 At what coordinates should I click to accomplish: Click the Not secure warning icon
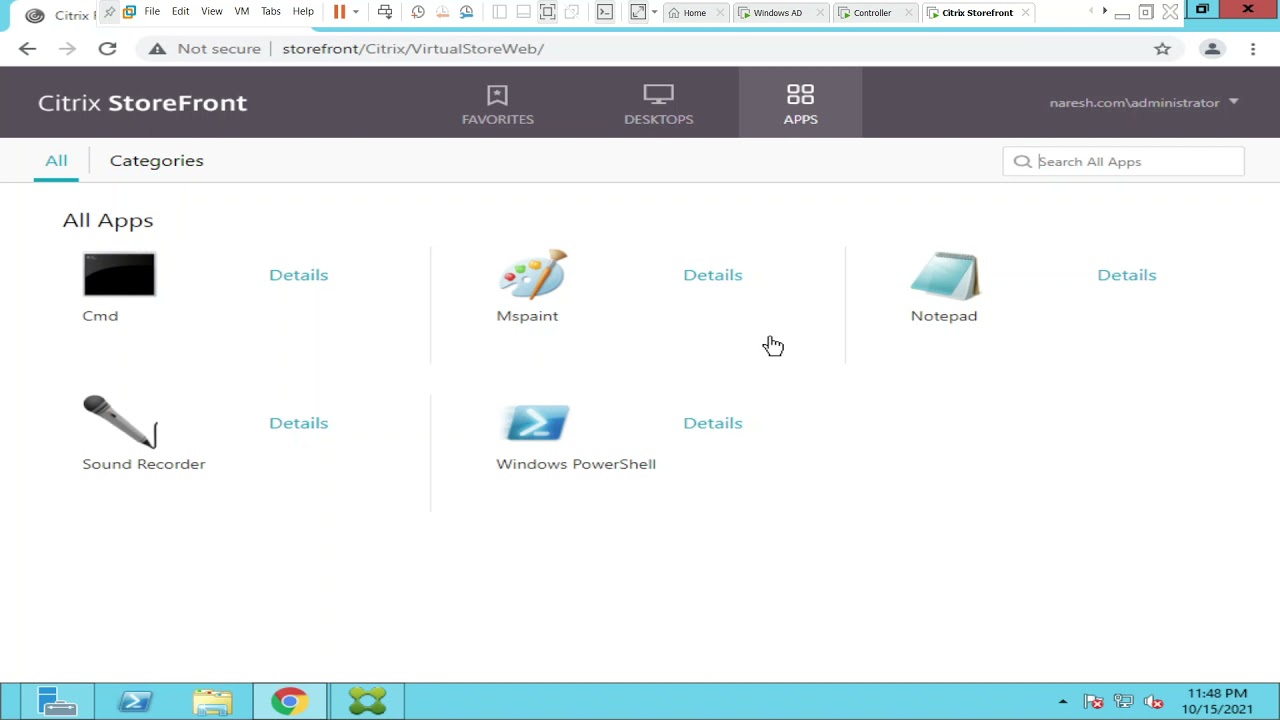coord(157,48)
